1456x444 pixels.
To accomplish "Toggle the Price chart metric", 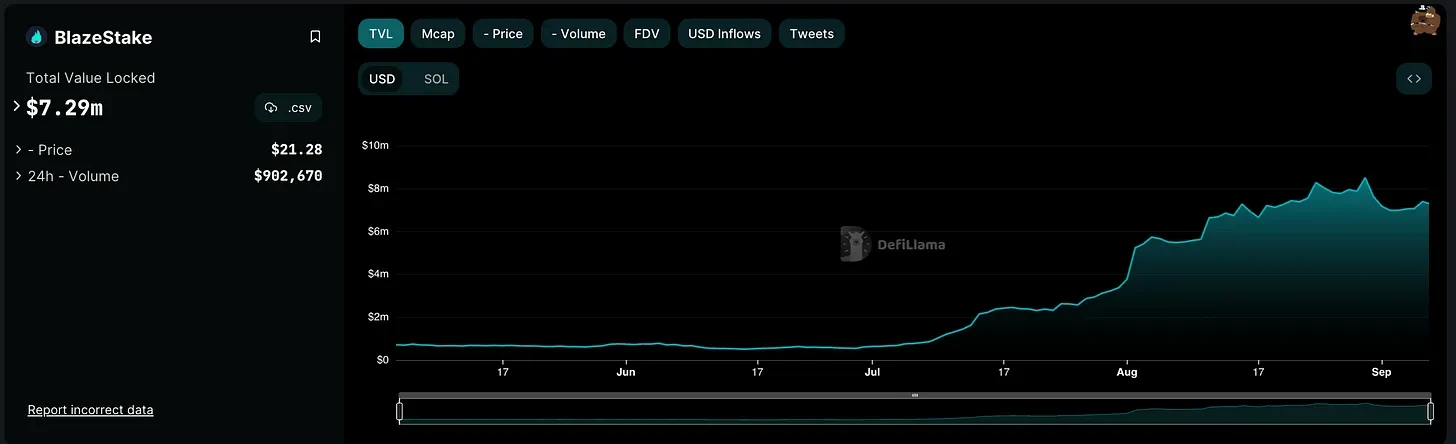I will coord(503,33).
